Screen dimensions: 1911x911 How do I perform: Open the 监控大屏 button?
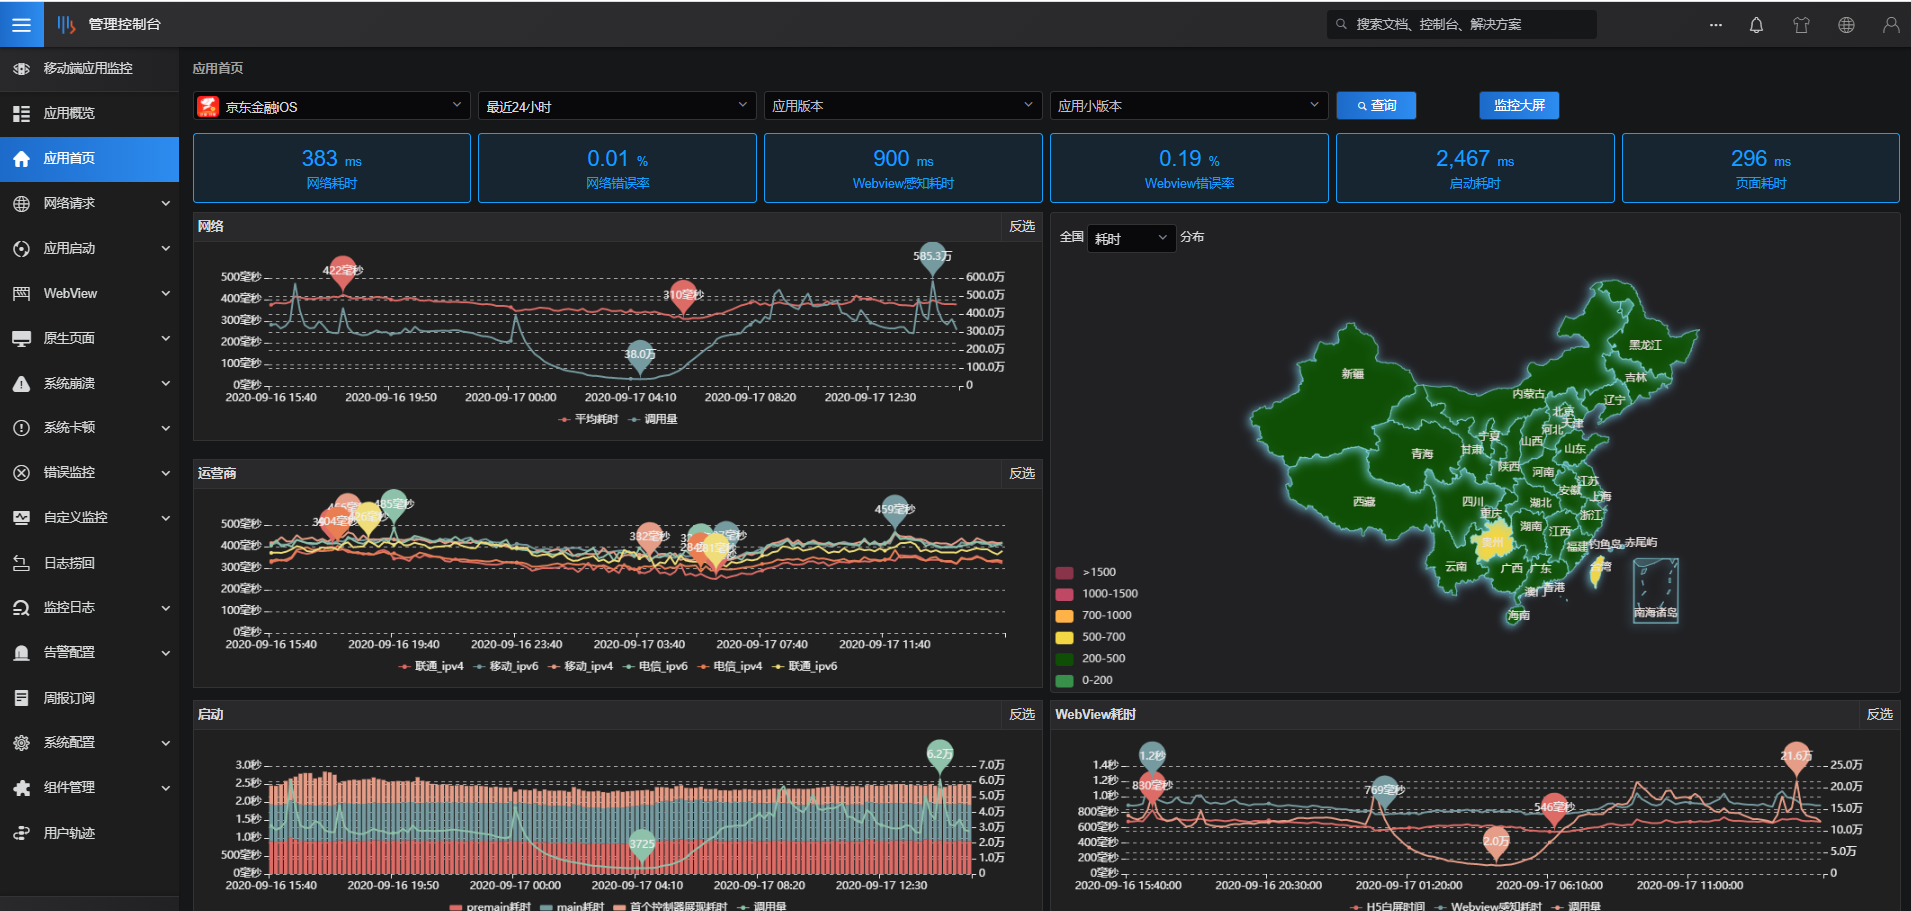tap(1519, 105)
